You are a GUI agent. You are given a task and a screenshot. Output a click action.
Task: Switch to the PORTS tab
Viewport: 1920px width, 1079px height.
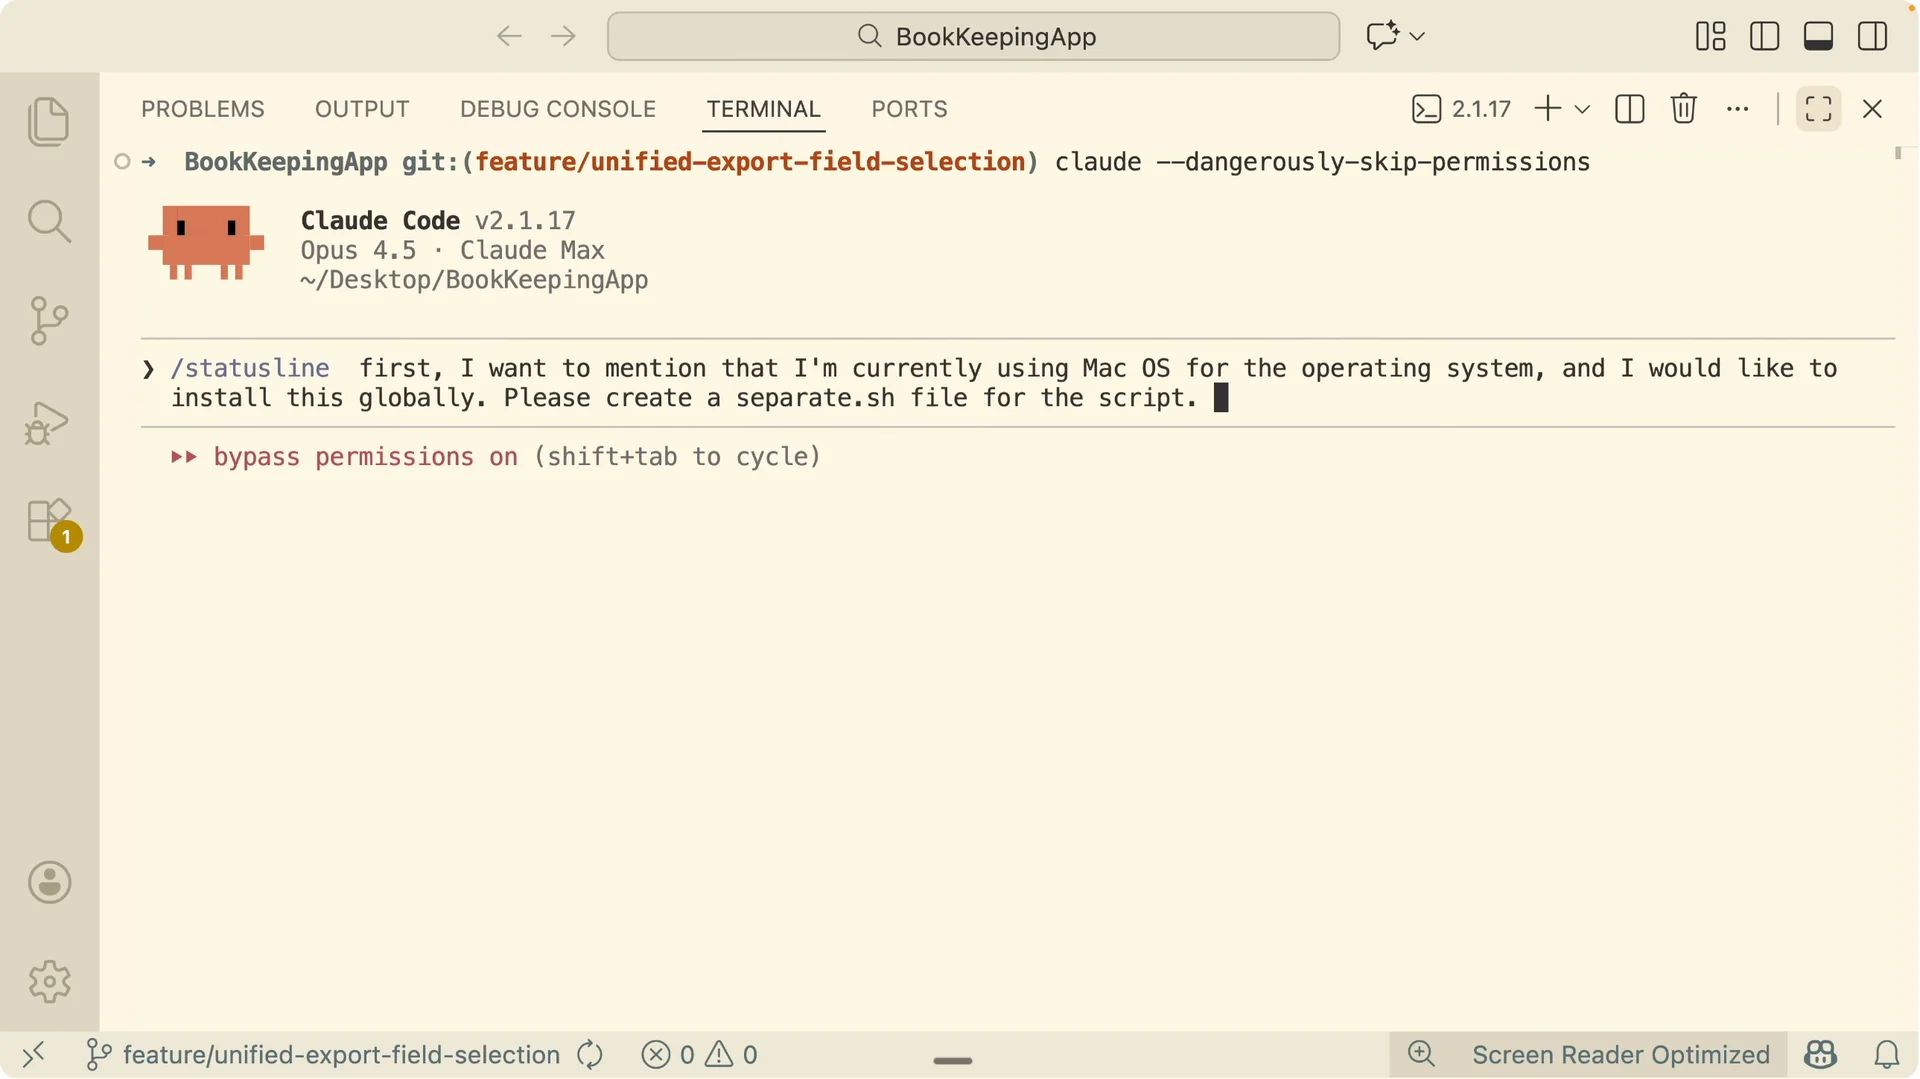pyautogui.click(x=909, y=109)
